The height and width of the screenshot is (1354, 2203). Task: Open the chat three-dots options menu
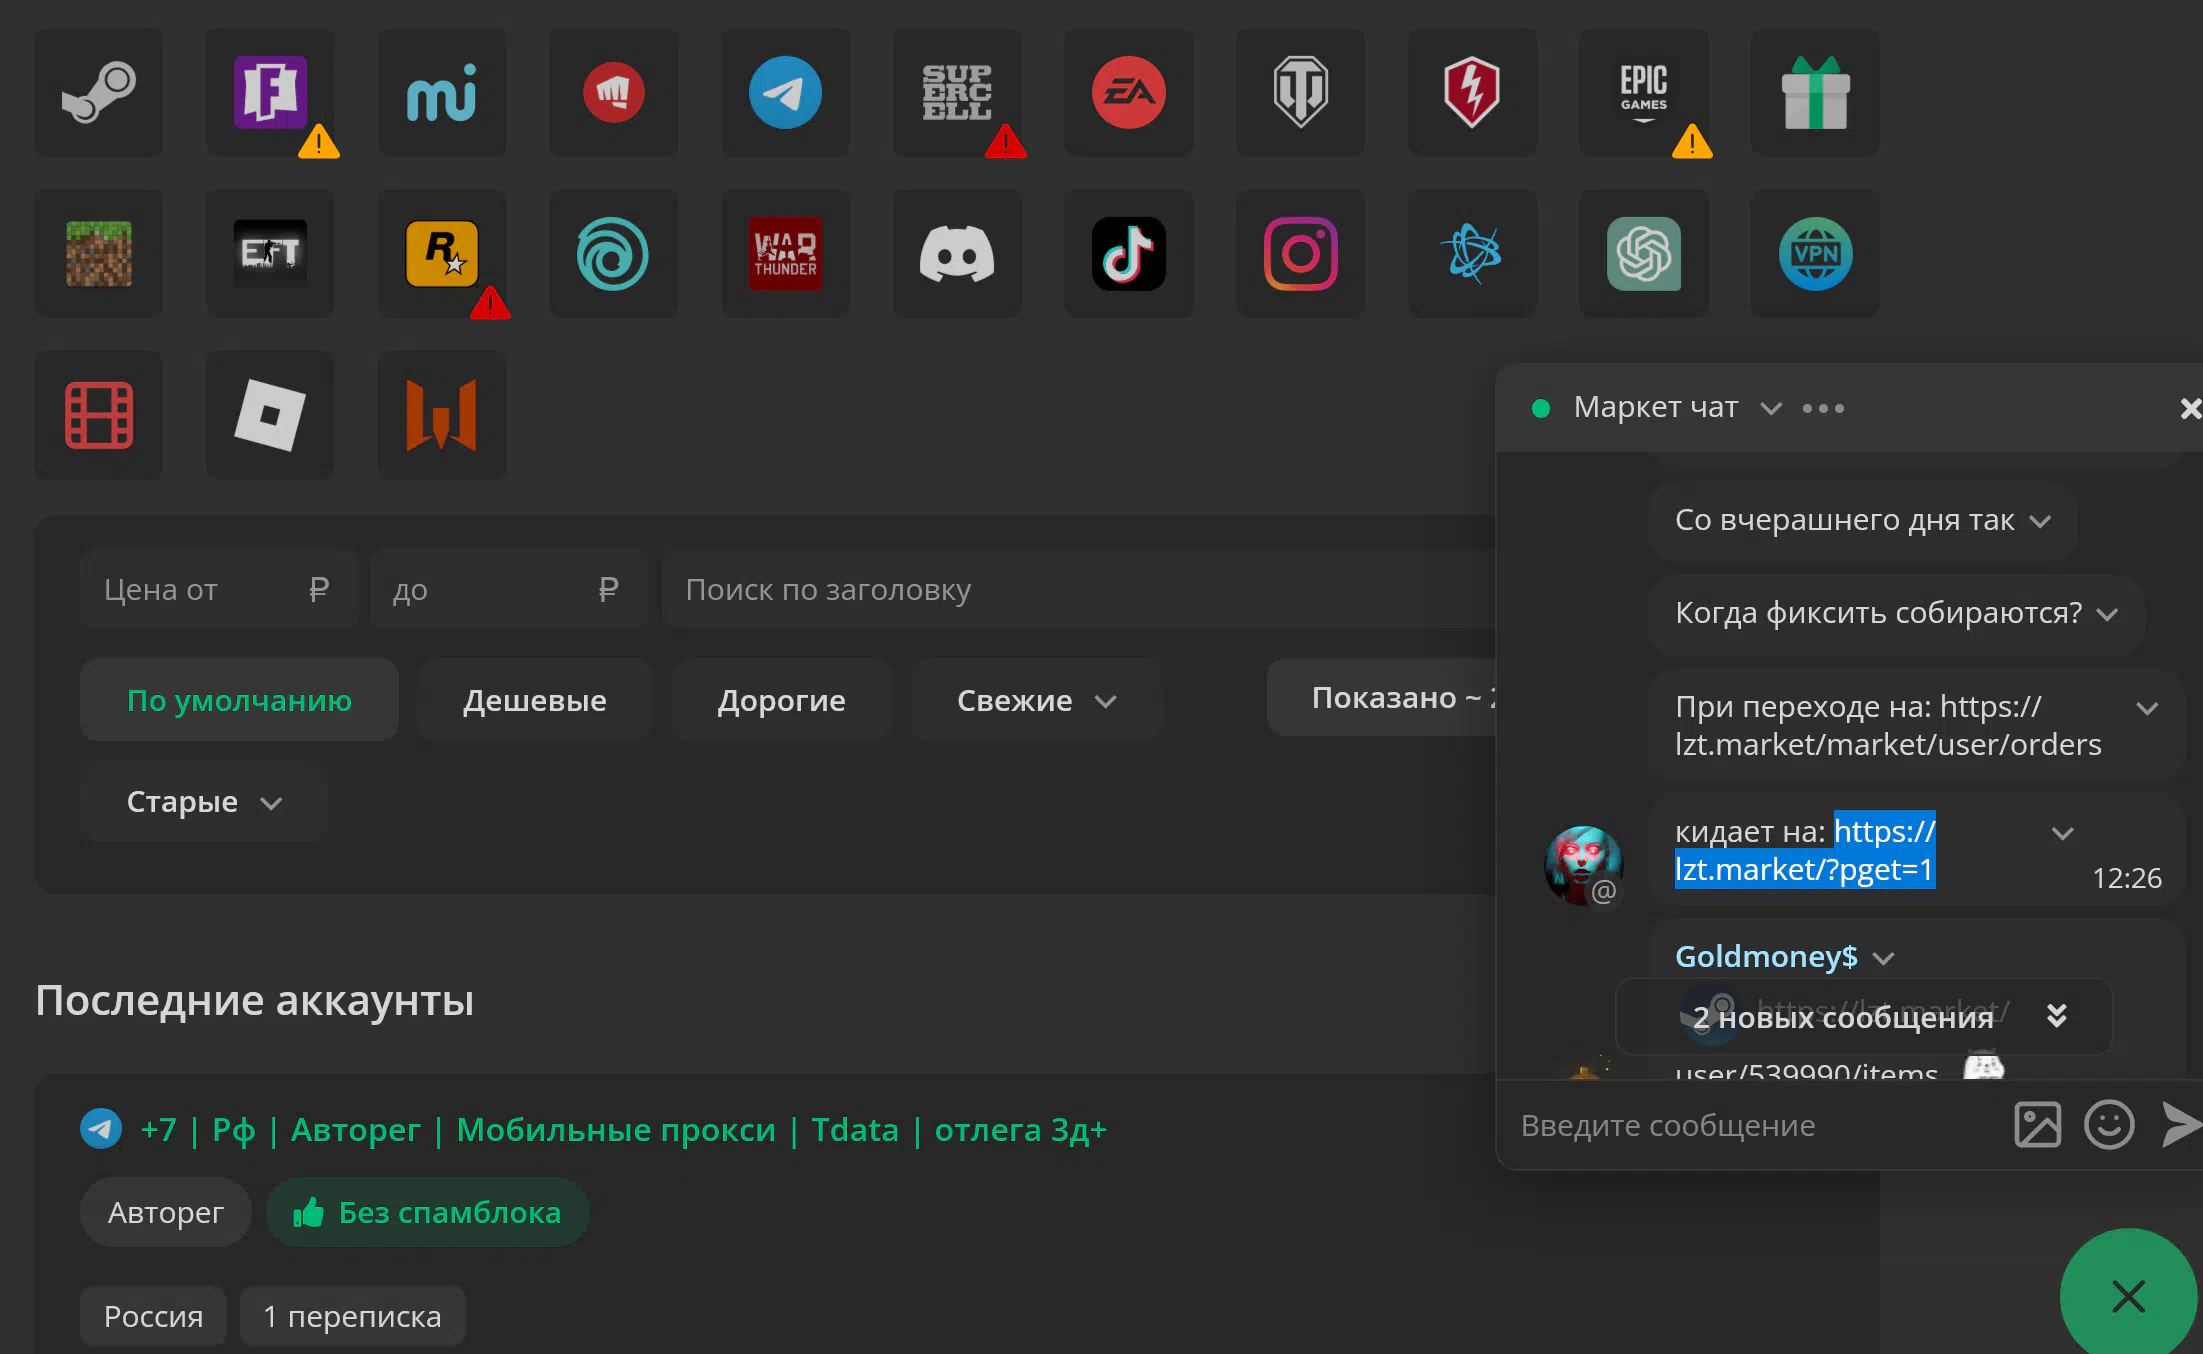pyautogui.click(x=1823, y=408)
